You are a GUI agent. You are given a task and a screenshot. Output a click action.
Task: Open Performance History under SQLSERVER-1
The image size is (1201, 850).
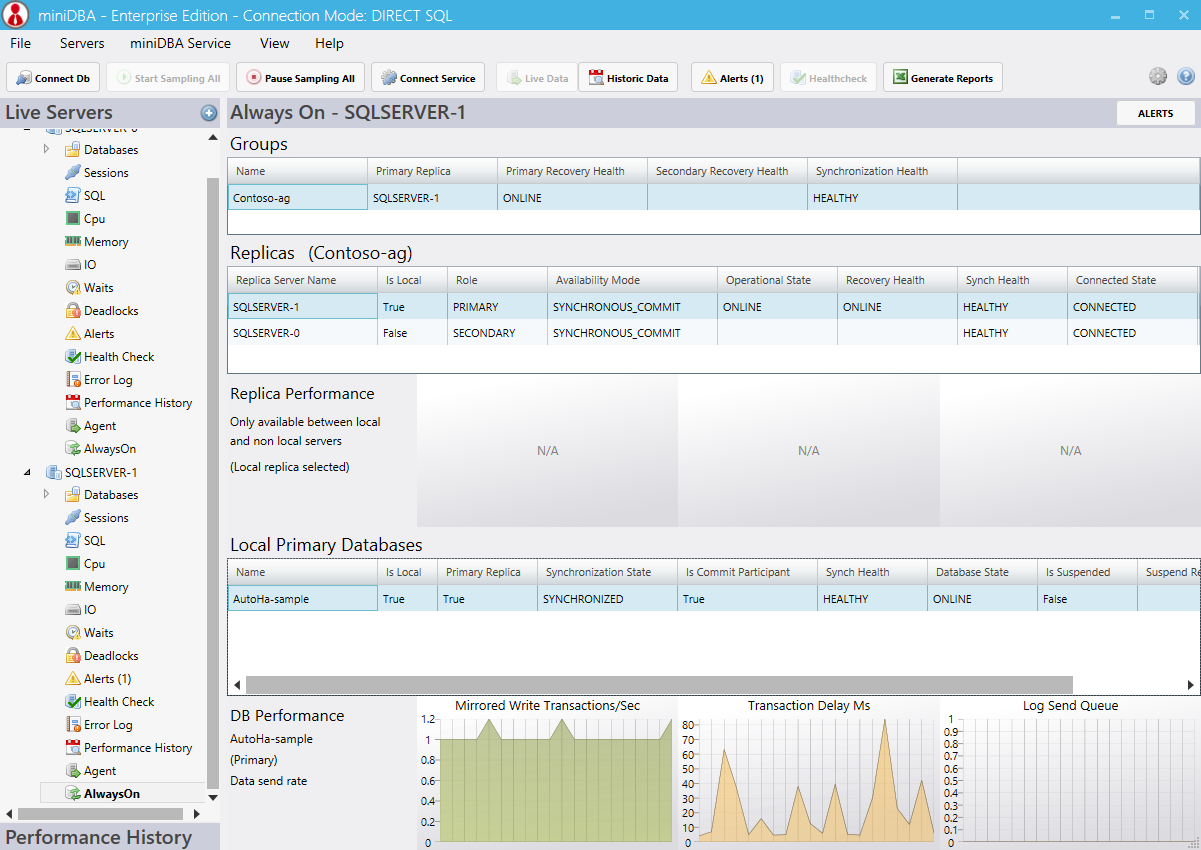[128, 748]
